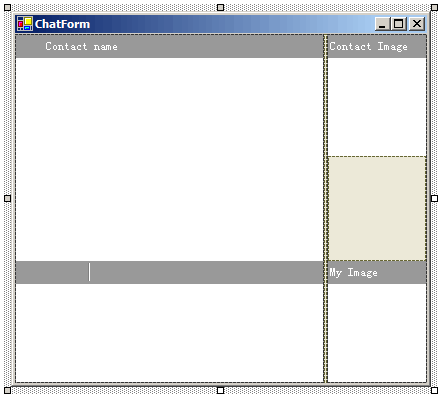Select the beige empty panel above My Image

tap(377, 208)
